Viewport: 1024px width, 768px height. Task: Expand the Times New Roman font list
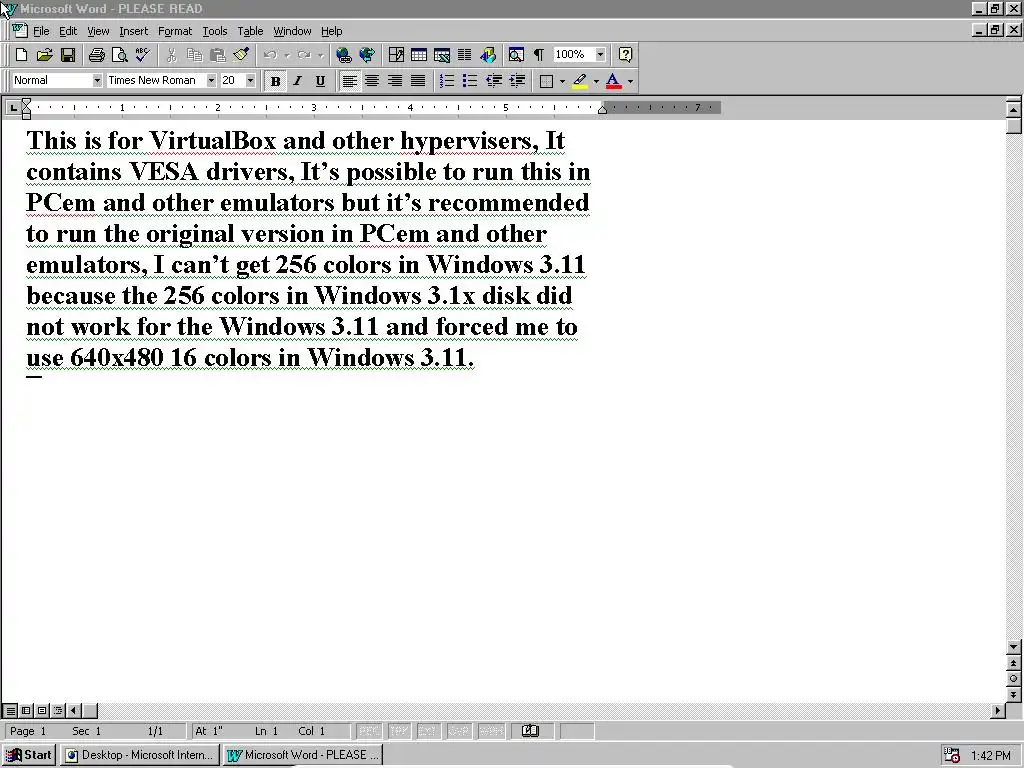pyautogui.click(x=211, y=80)
